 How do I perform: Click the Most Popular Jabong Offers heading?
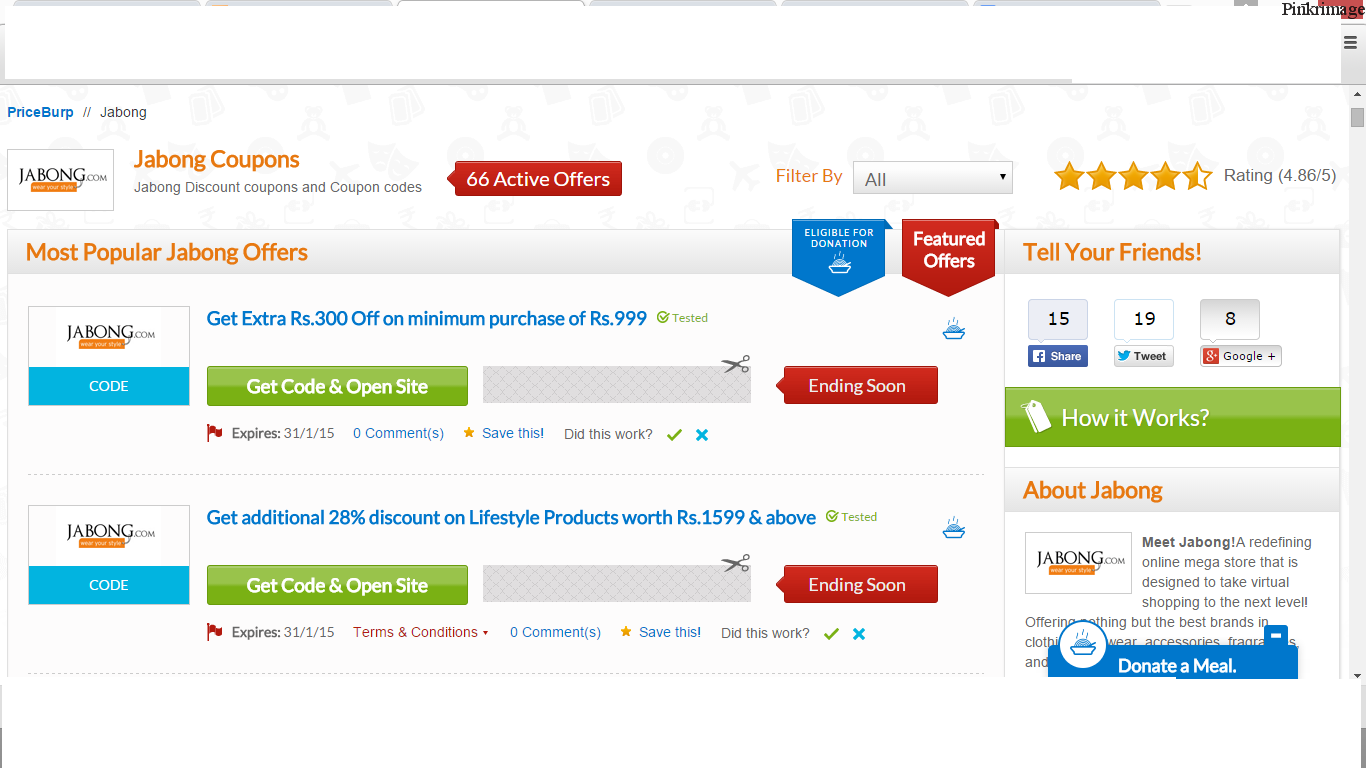coord(167,252)
